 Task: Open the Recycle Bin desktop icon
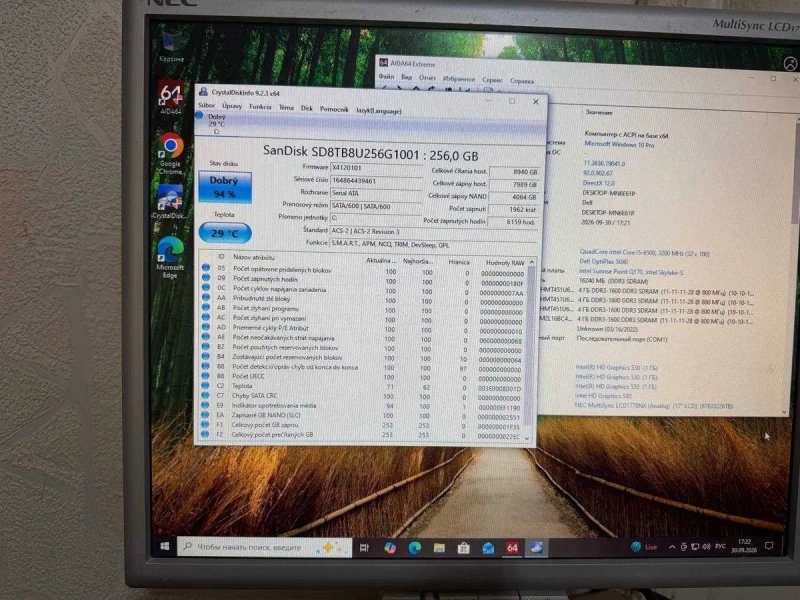coord(171,46)
